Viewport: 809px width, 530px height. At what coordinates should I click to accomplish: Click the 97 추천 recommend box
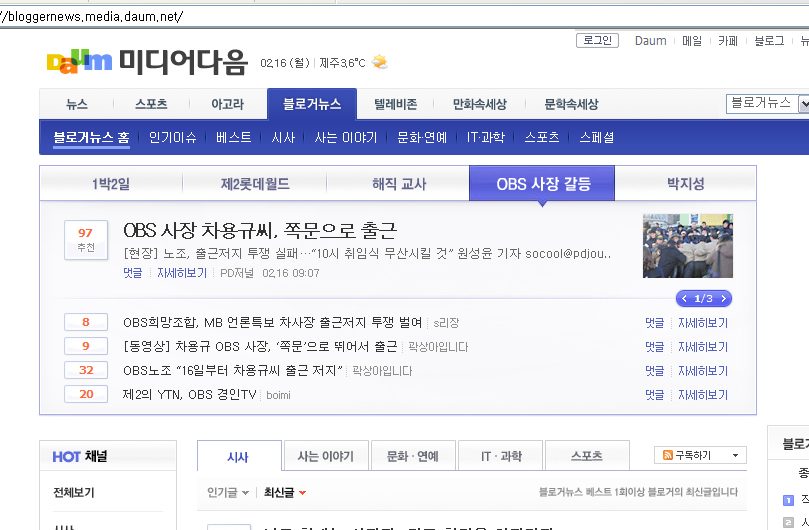tap(86, 239)
